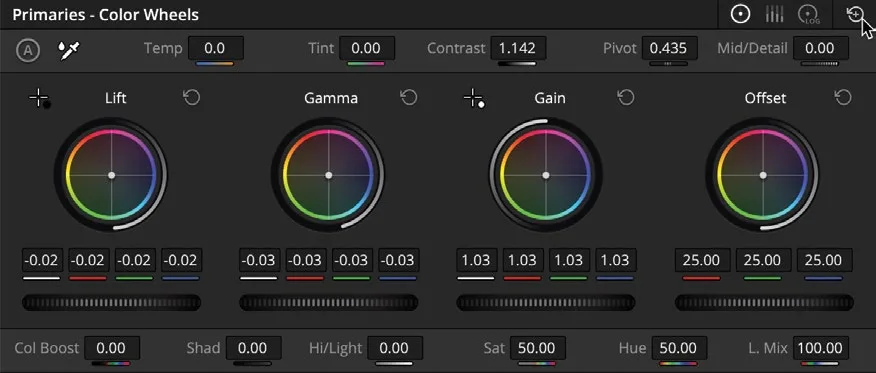Click the Offset master wheel slider
This screenshot has width=876, height=373.
(764, 303)
